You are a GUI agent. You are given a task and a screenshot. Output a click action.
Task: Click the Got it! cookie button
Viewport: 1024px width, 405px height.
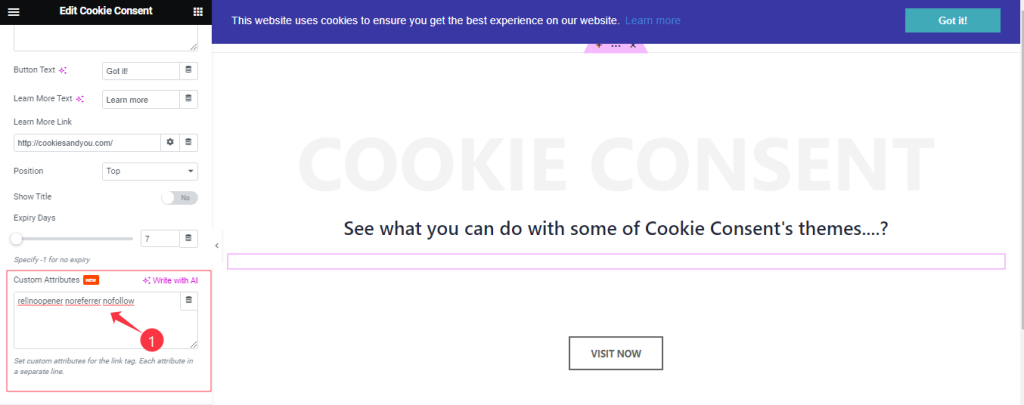click(x=952, y=20)
